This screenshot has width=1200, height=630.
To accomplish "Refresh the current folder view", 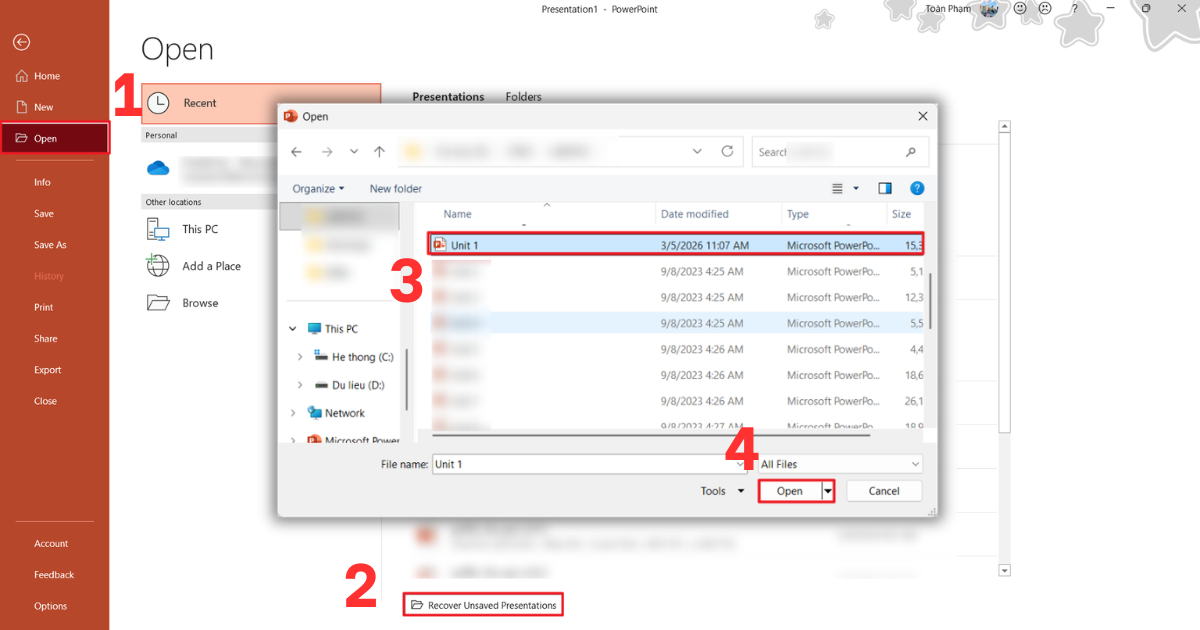I will pos(728,151).
